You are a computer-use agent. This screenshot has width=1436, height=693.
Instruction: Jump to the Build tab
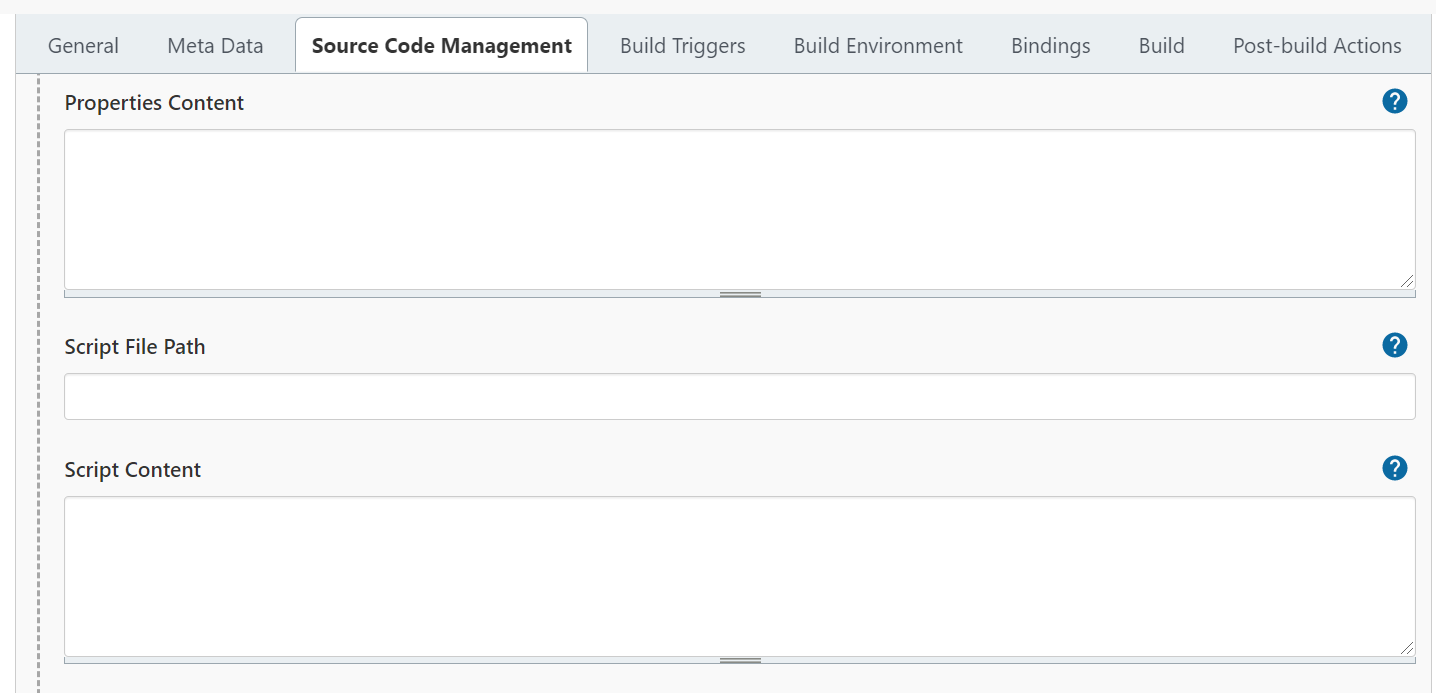(1161, 46)
